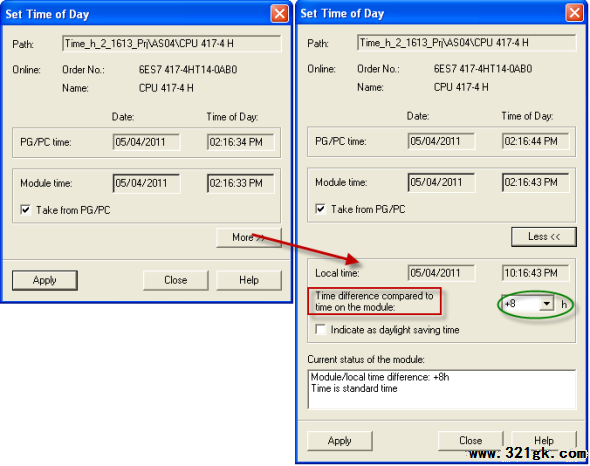Click Apply in the right dialog
The image size is (590, 466).
340,441
